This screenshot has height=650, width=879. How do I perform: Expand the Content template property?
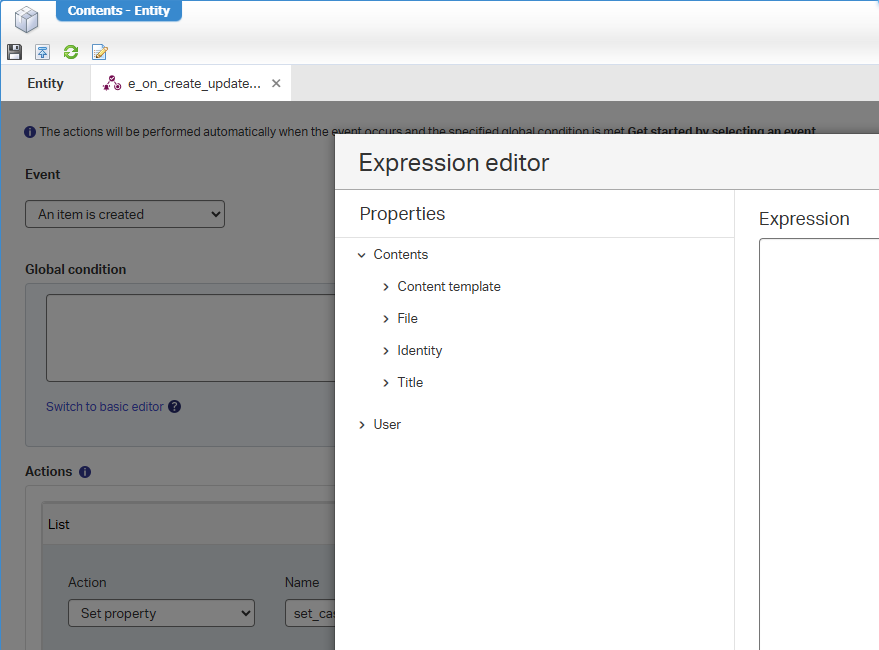[x=386, y=287]
